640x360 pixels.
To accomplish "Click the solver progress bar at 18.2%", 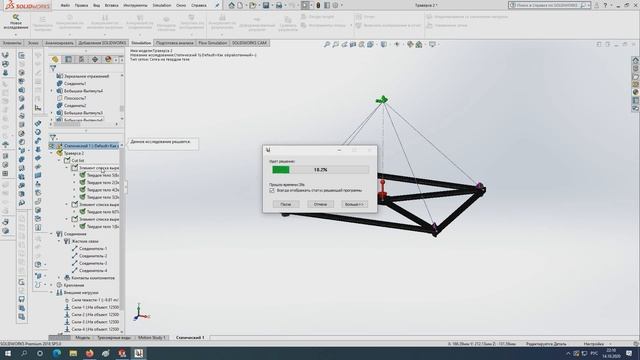I will coord(320,169).
